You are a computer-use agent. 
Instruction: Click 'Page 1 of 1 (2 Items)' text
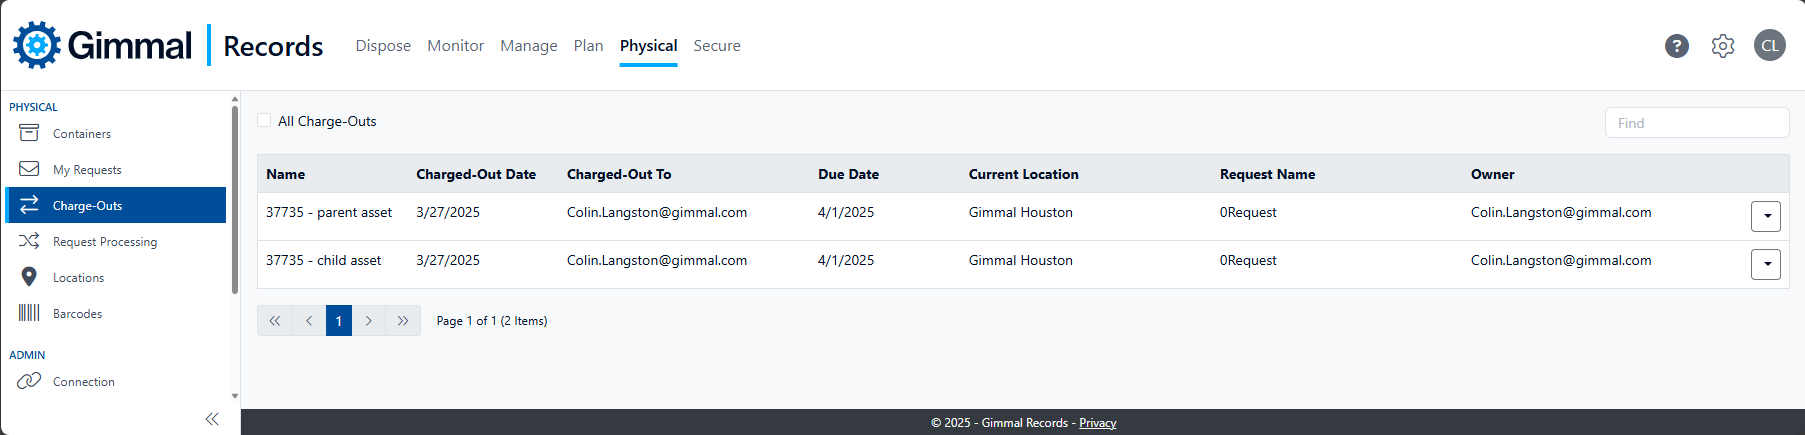(492, 321)
